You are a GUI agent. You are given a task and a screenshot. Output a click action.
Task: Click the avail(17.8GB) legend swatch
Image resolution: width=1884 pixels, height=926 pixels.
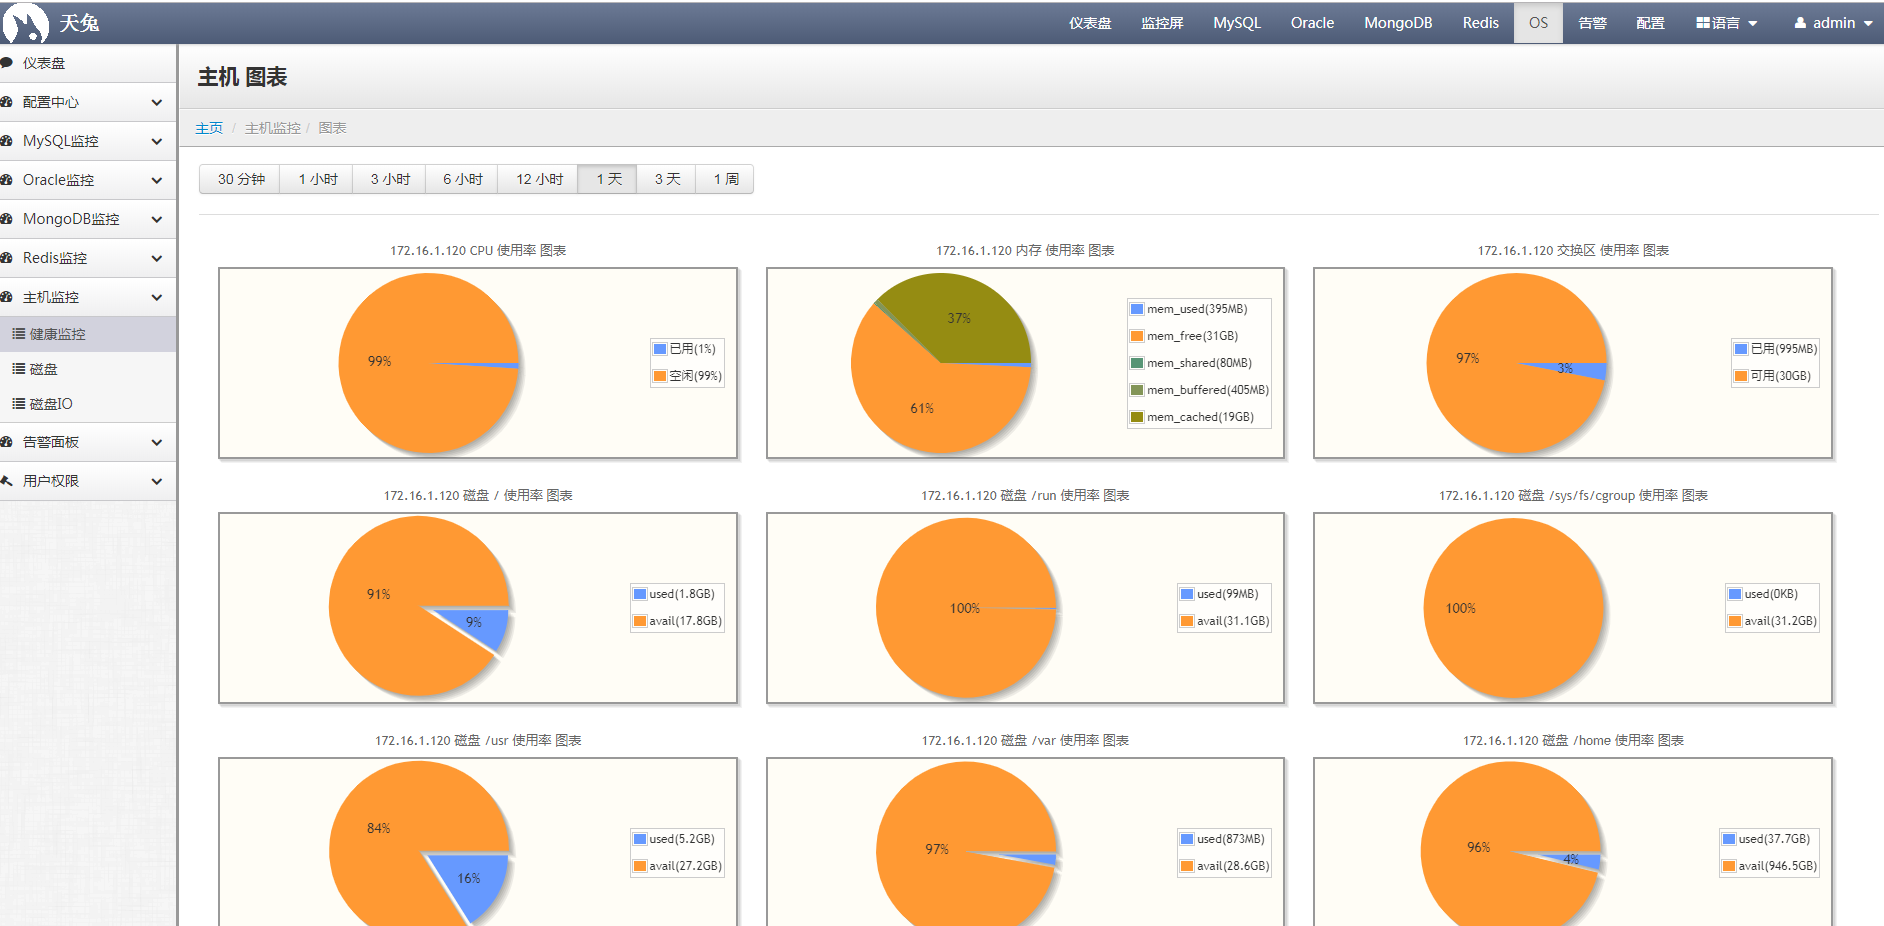(640, 621)
